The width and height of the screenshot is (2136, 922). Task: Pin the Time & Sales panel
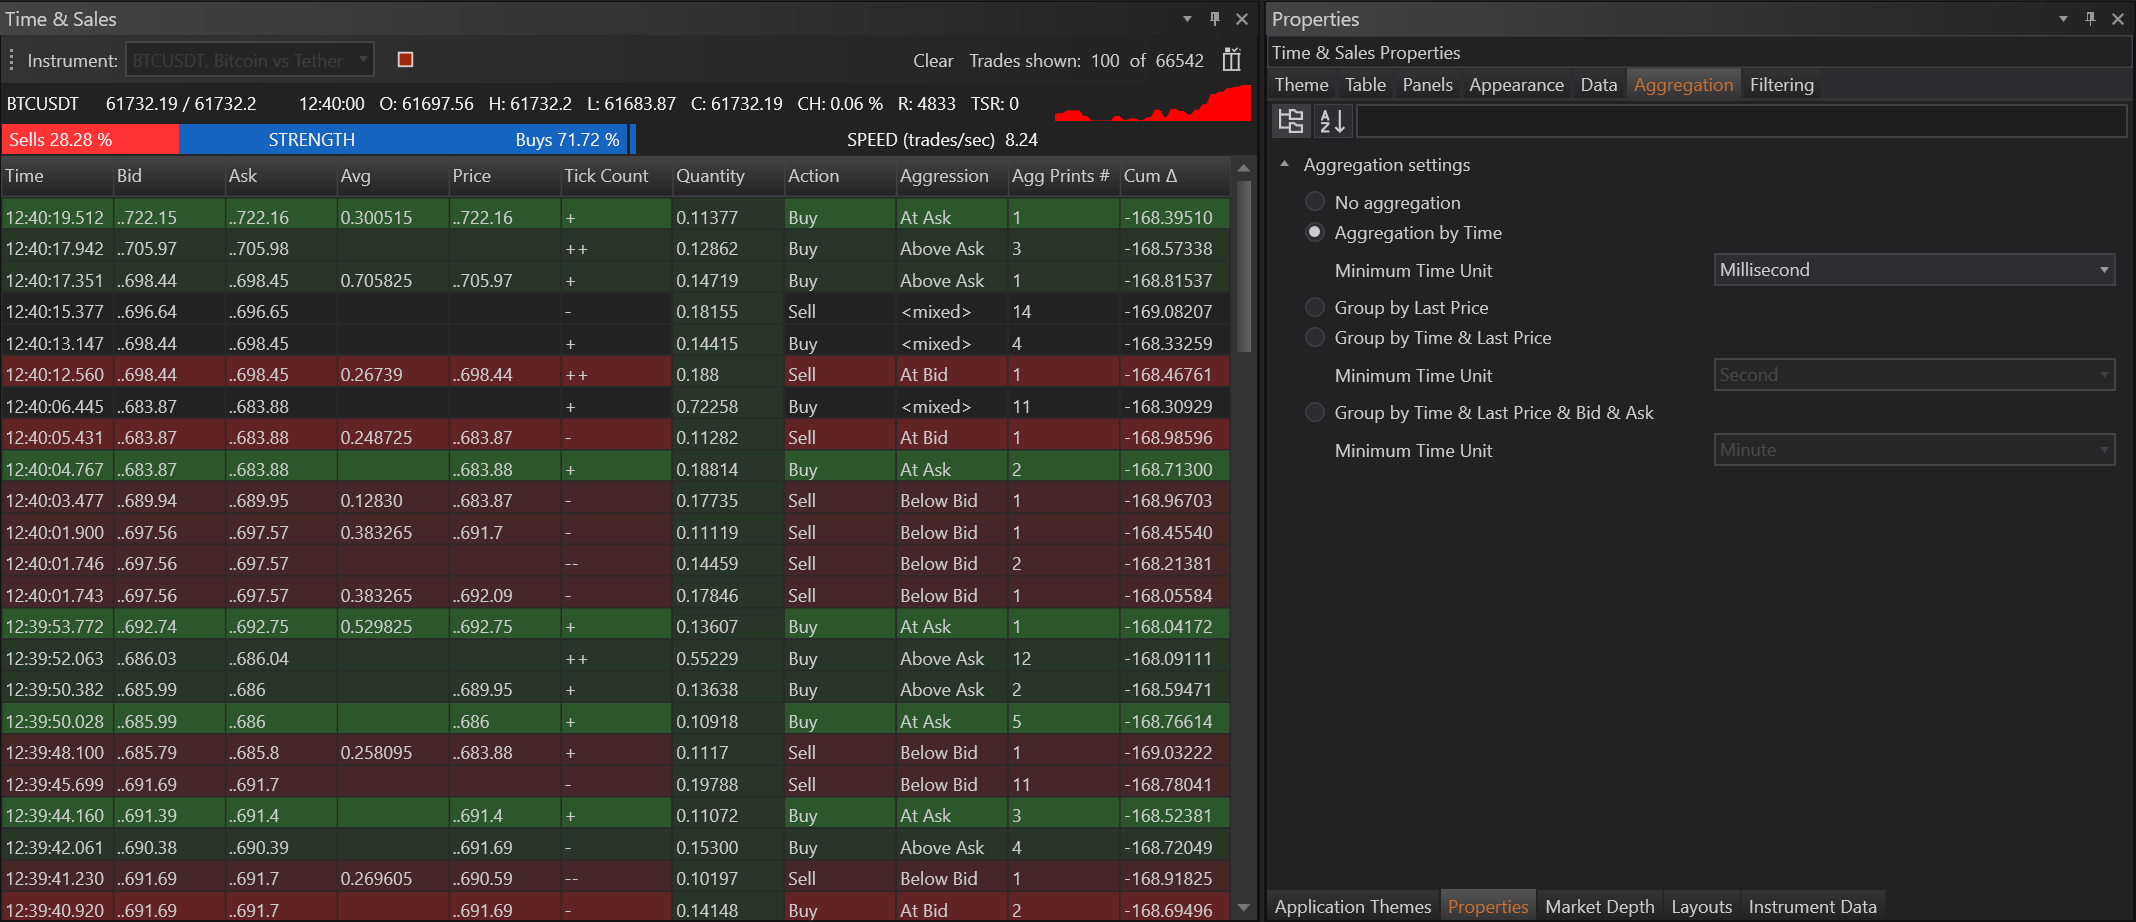[1215, 19]
